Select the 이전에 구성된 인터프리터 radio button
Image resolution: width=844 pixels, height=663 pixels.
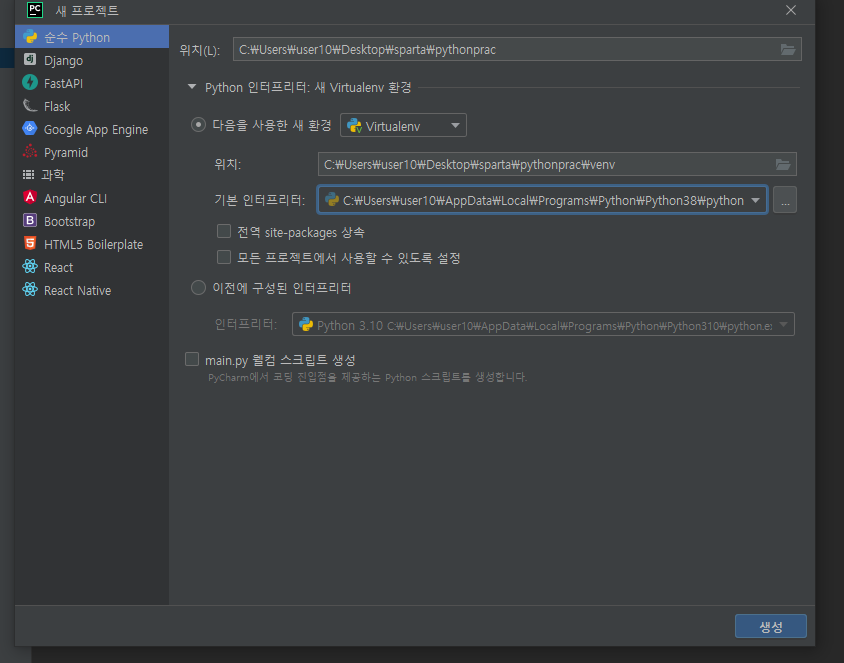(x=198, y=287)
